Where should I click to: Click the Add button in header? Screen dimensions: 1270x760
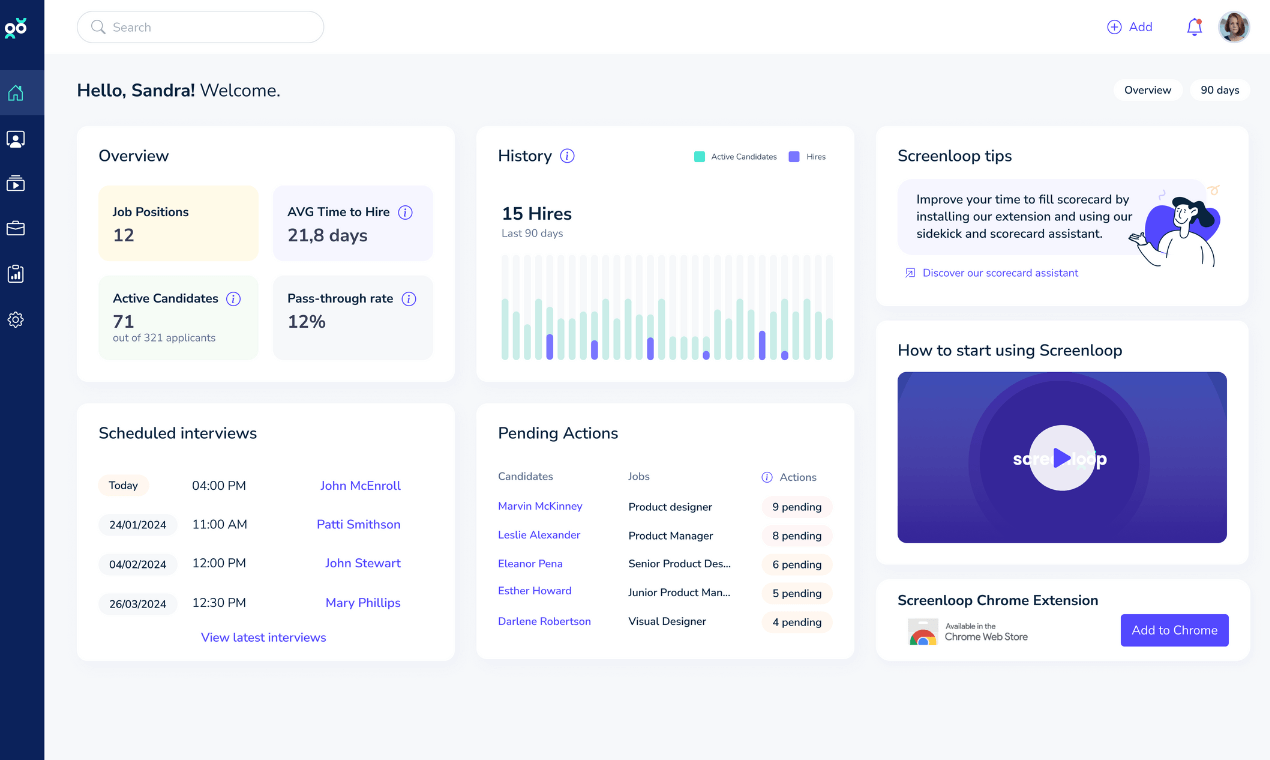(x=1129, y=27)
